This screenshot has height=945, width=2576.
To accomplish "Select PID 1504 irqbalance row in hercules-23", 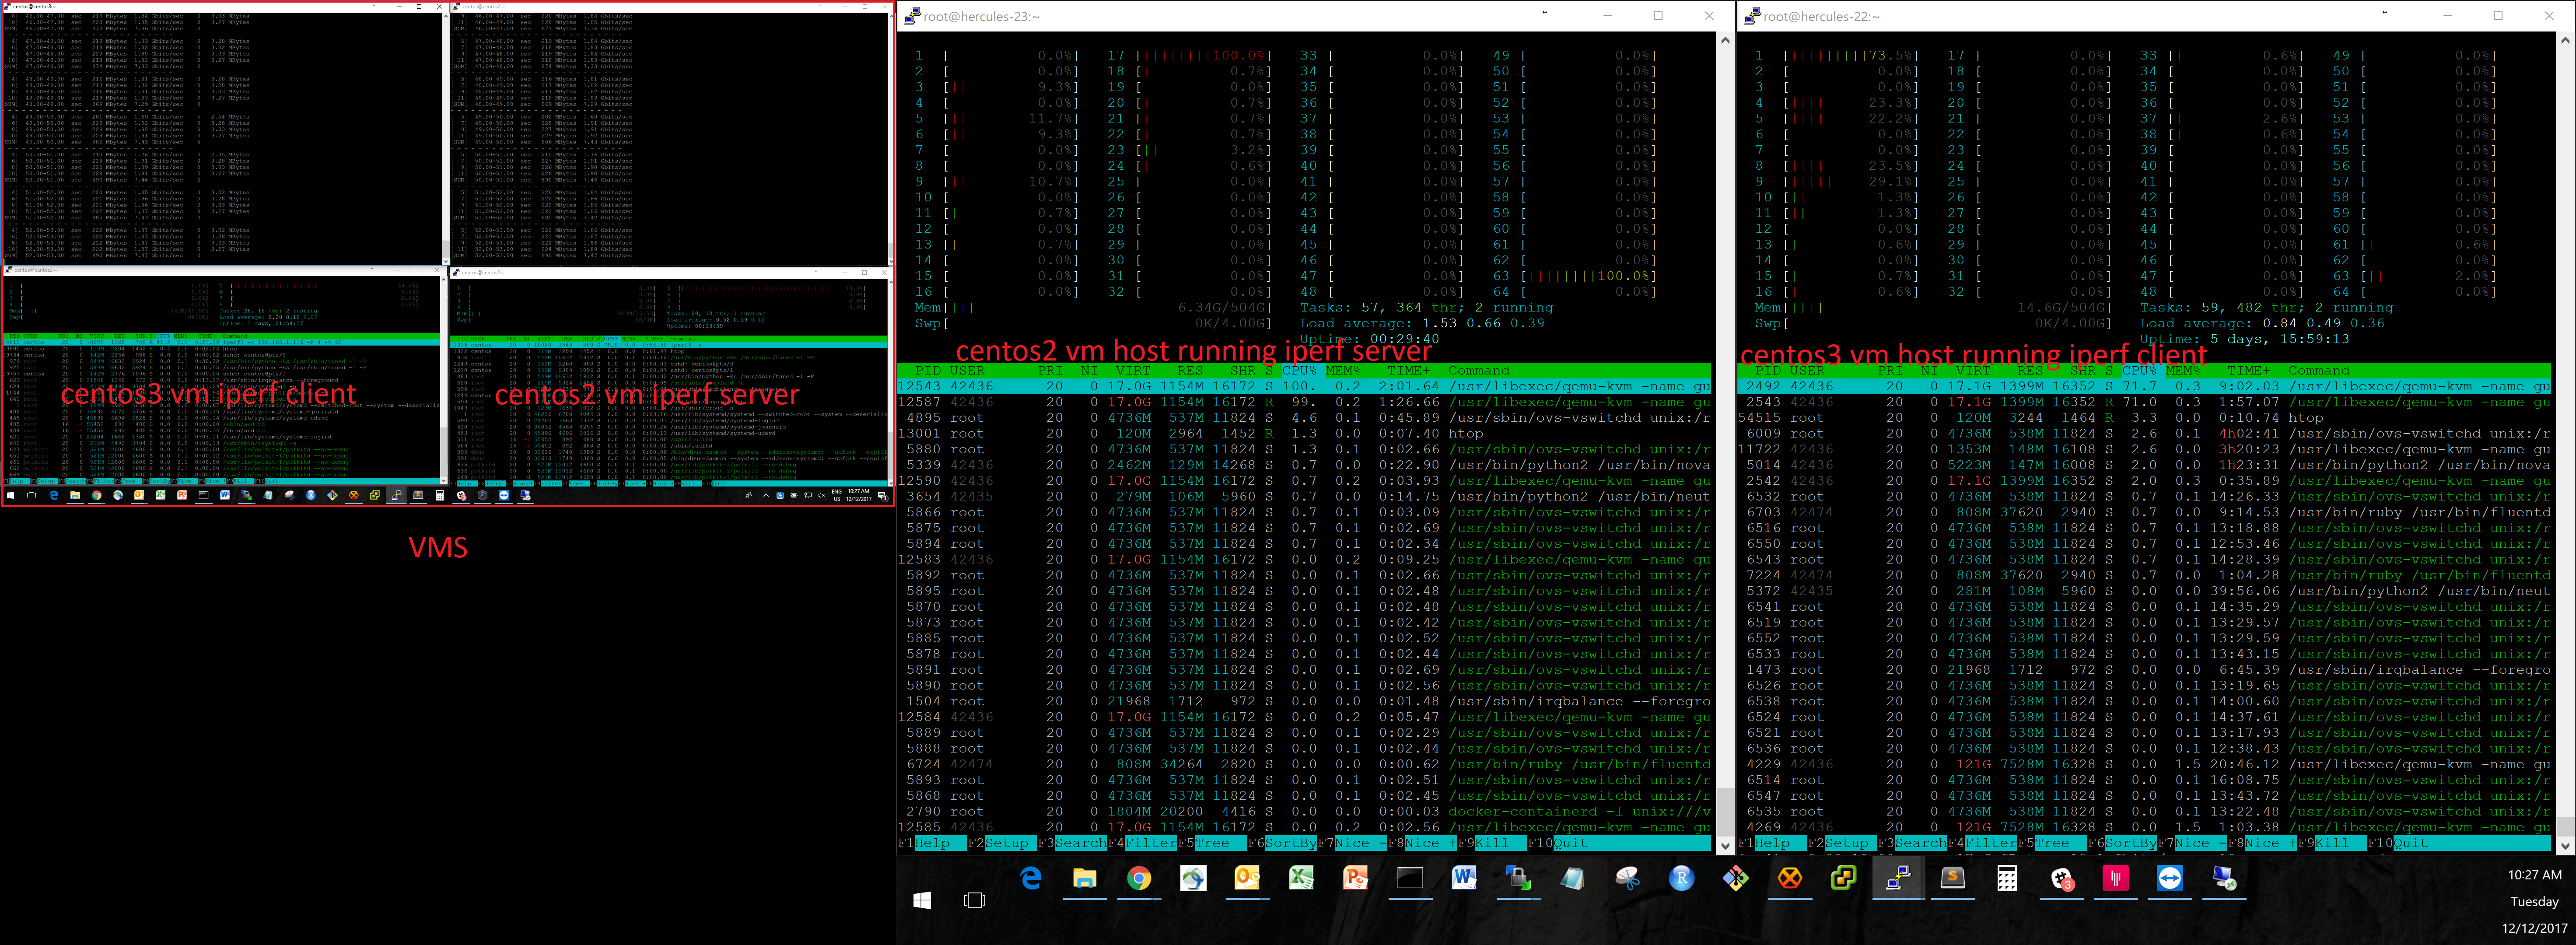I will (1304, 701).
